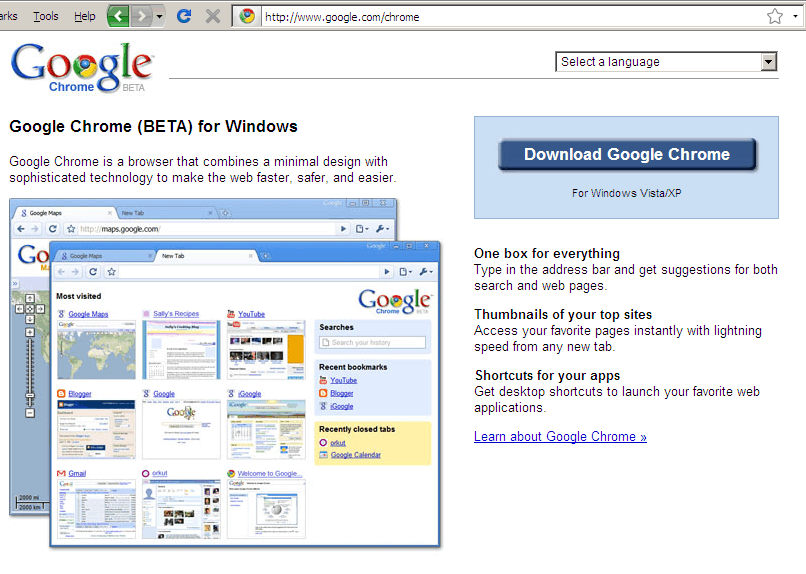Bookmark the page using the star icon

pos(774,16)
